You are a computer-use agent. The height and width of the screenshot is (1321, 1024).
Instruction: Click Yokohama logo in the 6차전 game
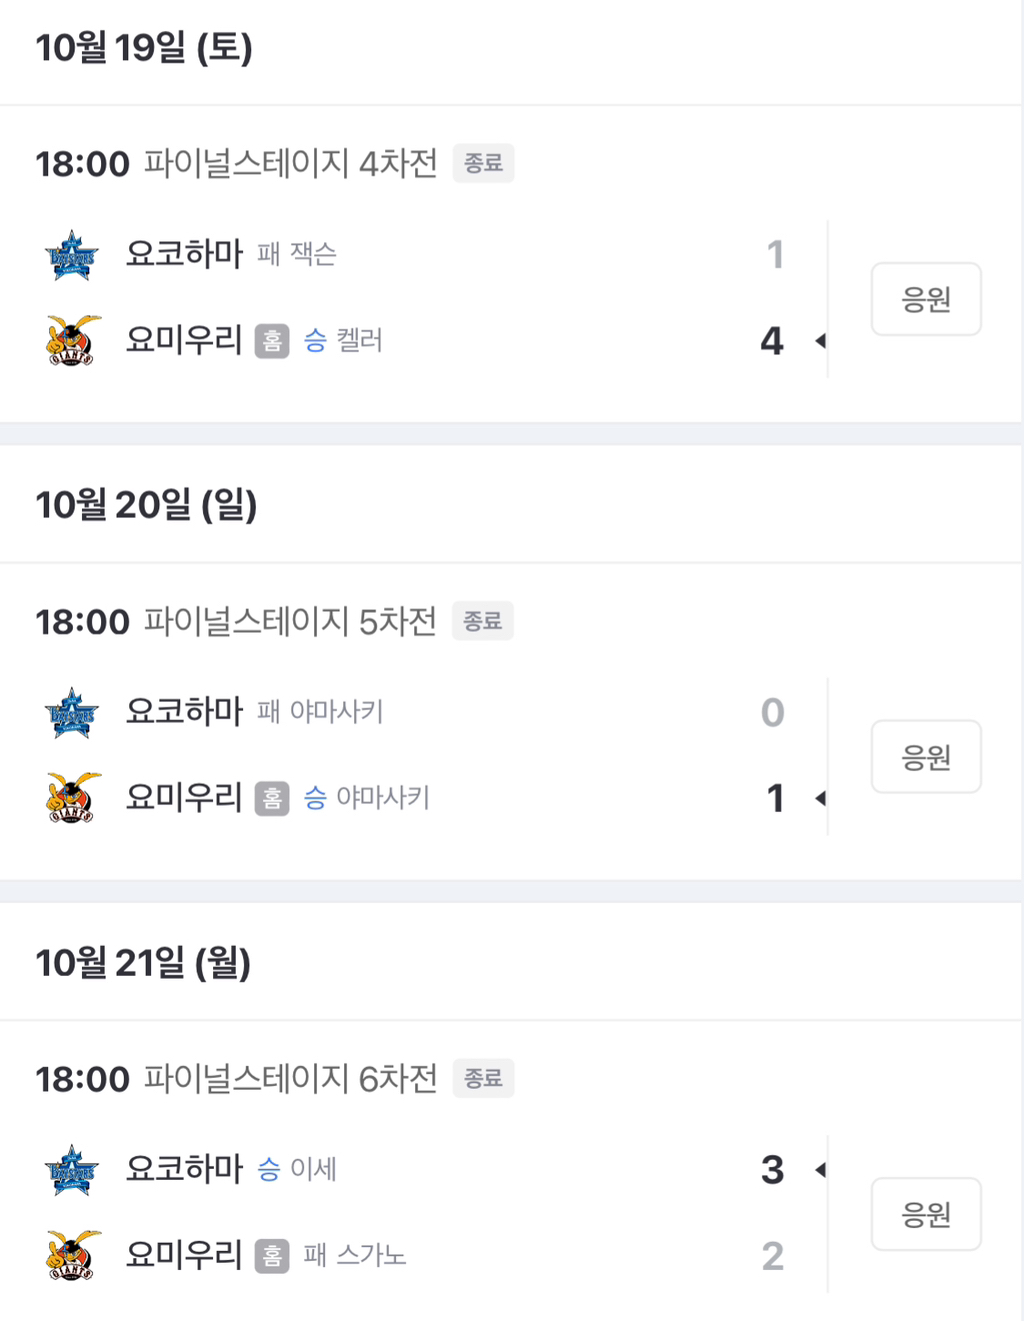pos(72,1170)
